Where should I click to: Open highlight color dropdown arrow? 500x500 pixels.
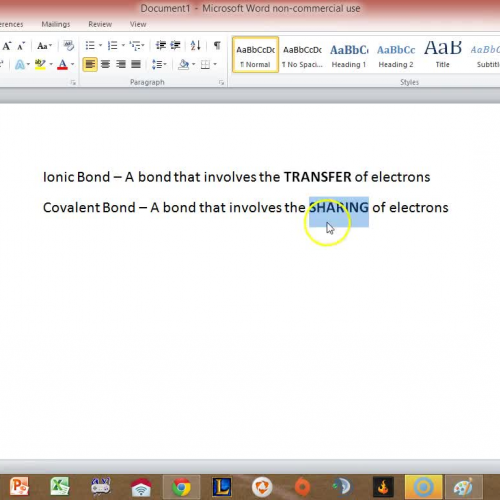coord(51,64)
